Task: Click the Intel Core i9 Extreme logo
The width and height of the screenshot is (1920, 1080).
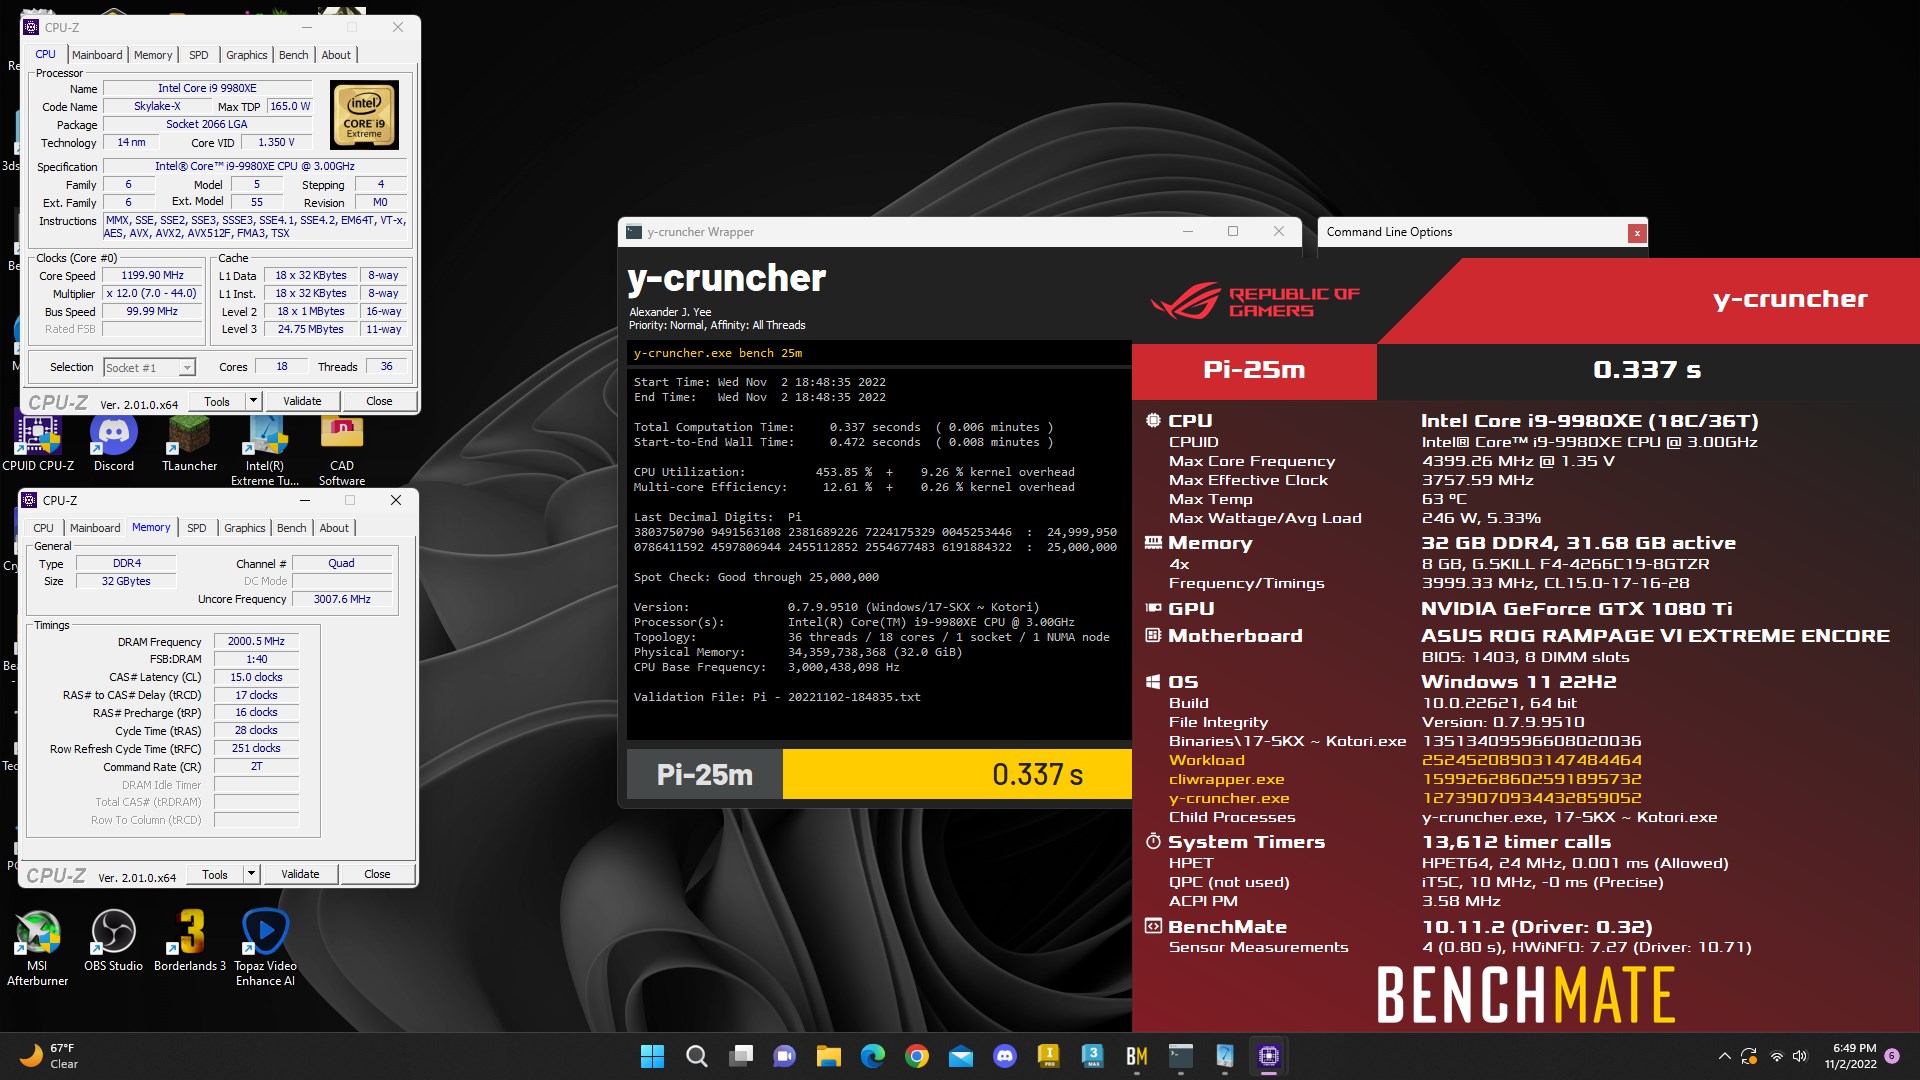Action: coord(364,115)
